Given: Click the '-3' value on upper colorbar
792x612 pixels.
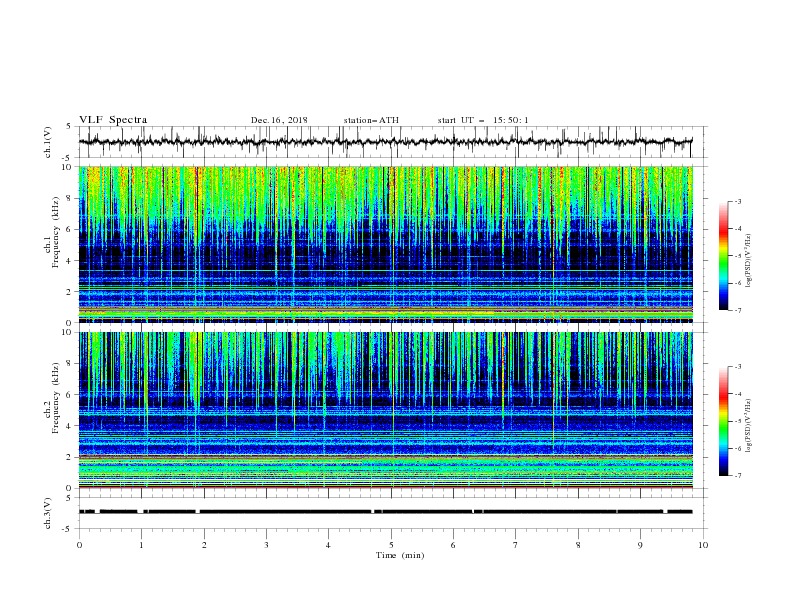Looking at the screenshot, I should point(737,201).
